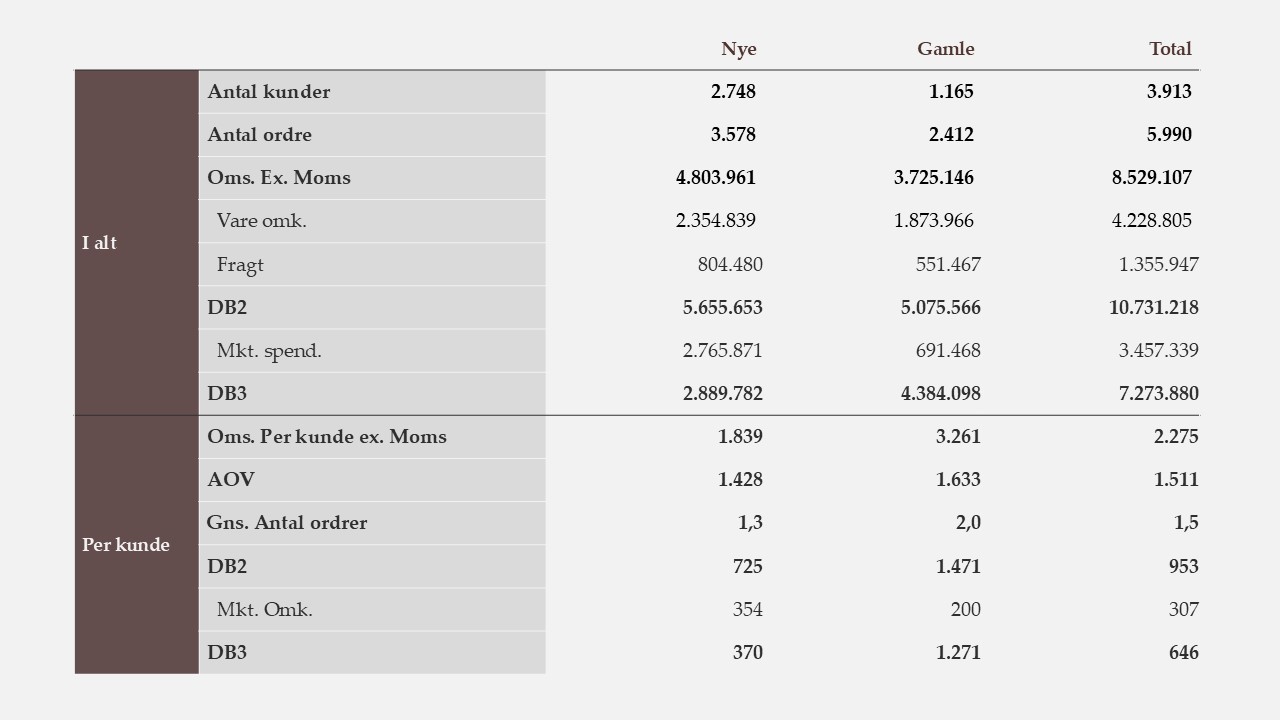
Task: Click the Nye column header
Action: [x=738, y=49]
